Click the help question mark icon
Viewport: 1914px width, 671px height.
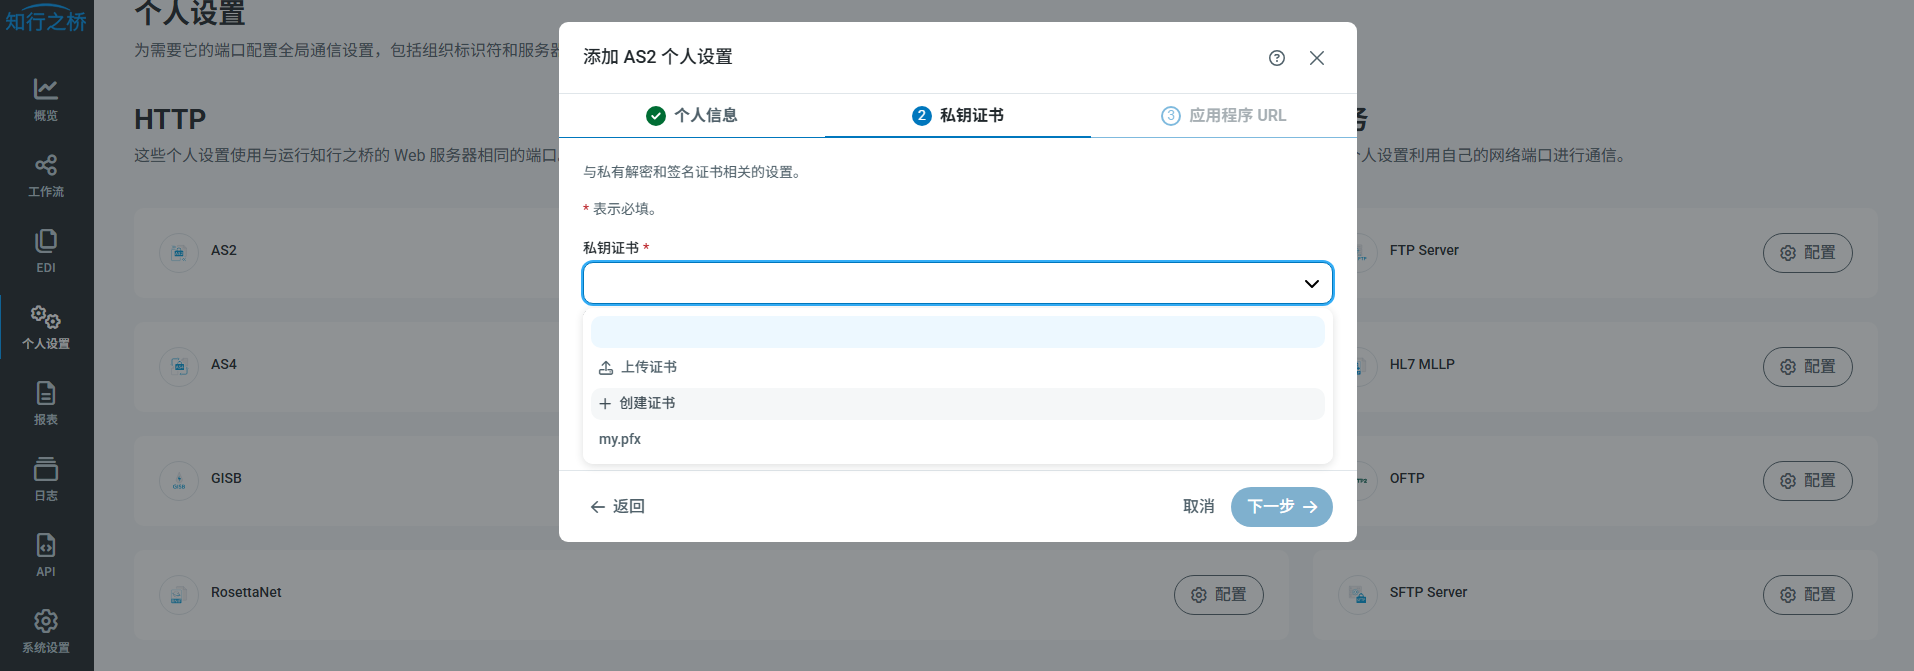pos(1276,58)
